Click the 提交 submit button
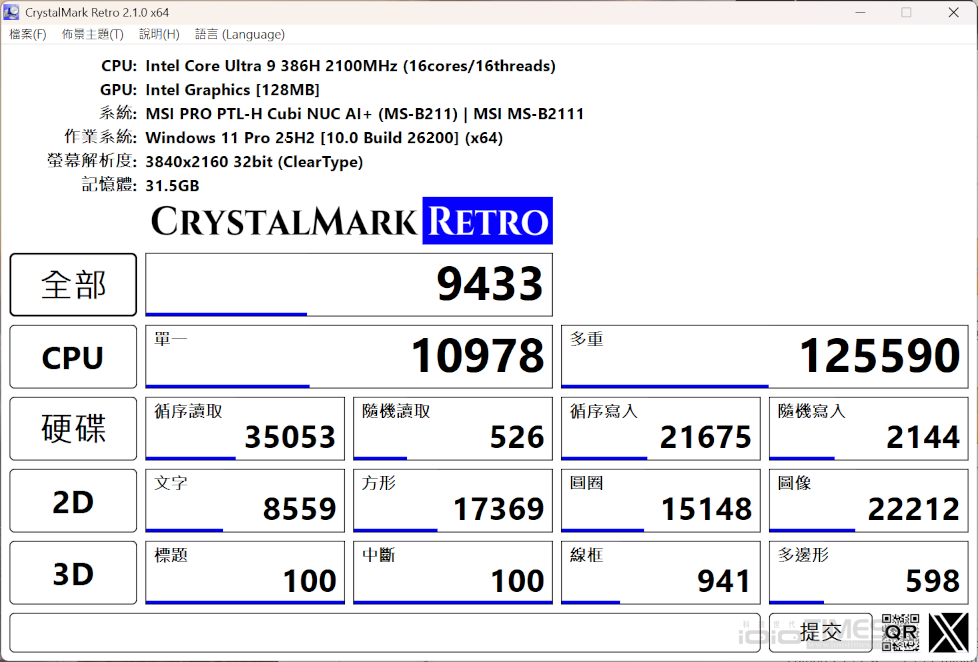The width and height of the screenshot is (978, 662). coord(820,633)
